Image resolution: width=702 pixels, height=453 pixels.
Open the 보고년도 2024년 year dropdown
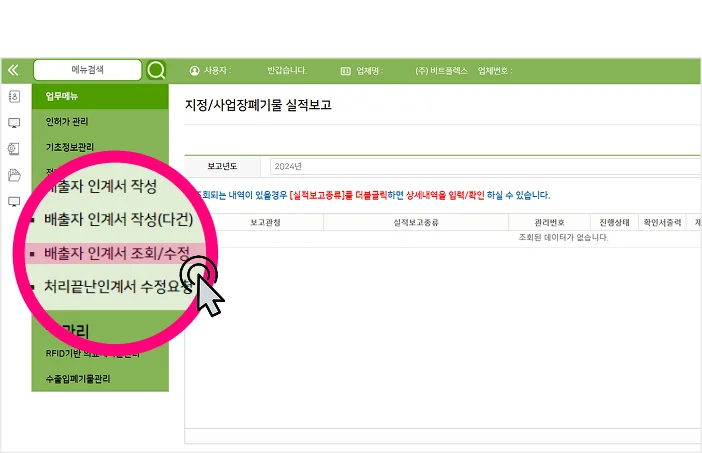click(x=480, y=166)
